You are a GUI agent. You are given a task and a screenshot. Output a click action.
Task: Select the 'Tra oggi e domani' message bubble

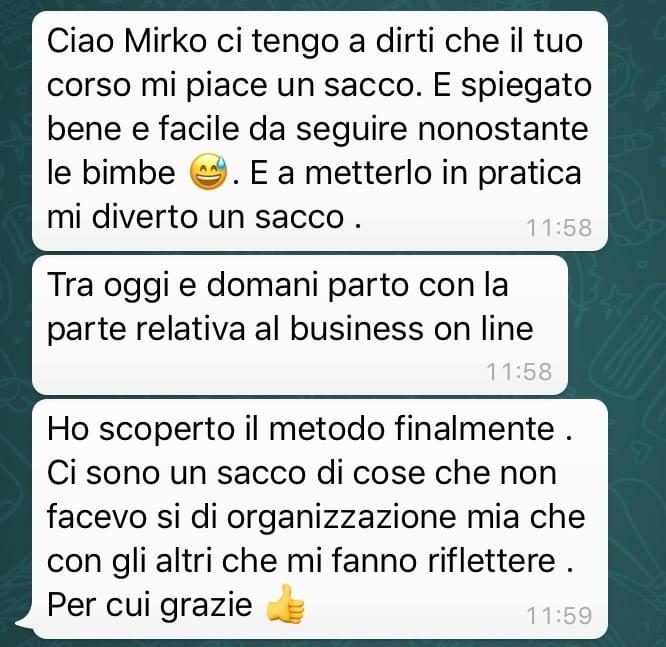[x=300, y=325]
